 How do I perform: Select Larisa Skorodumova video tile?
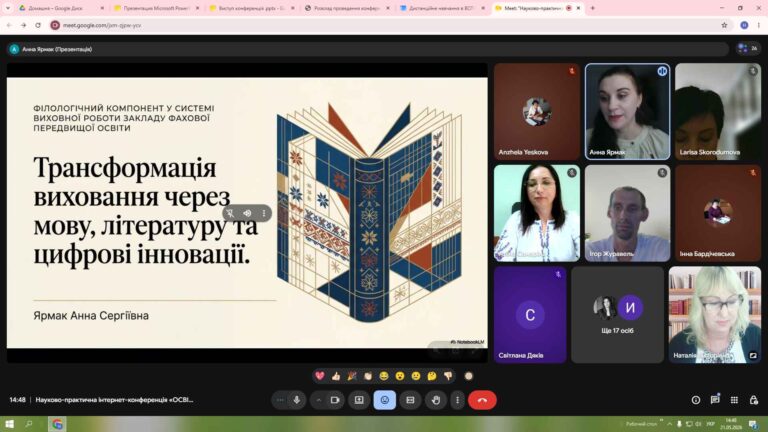pos(718,112)
